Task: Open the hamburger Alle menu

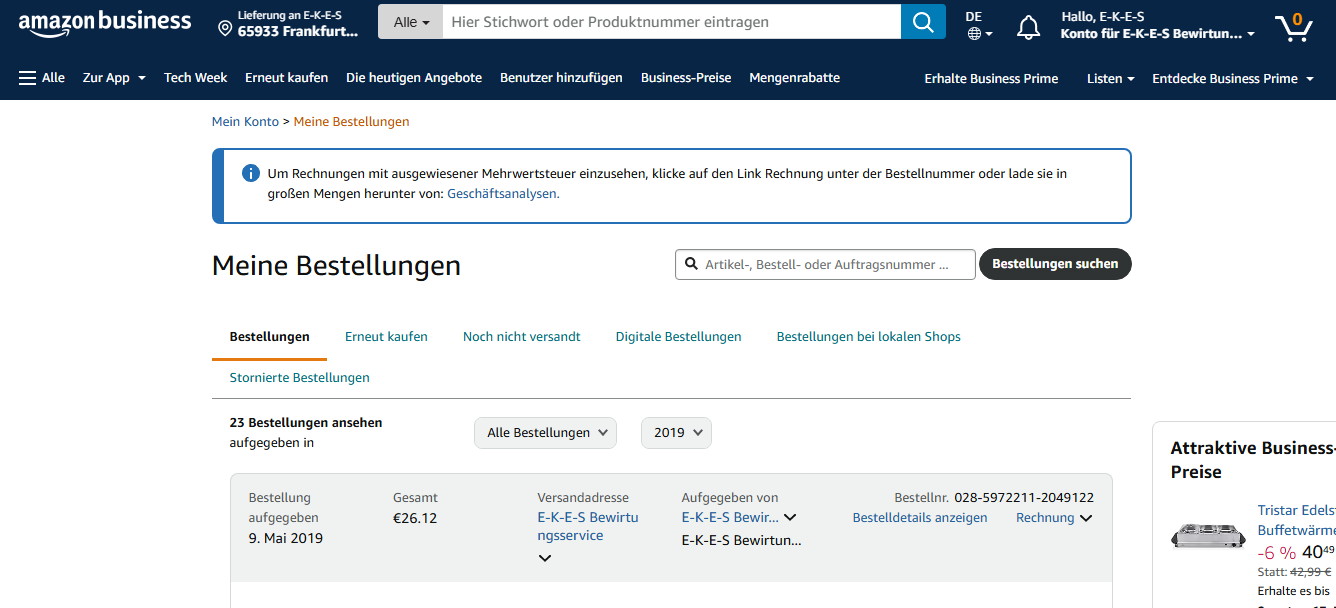Action: click(x=41, y=78)
